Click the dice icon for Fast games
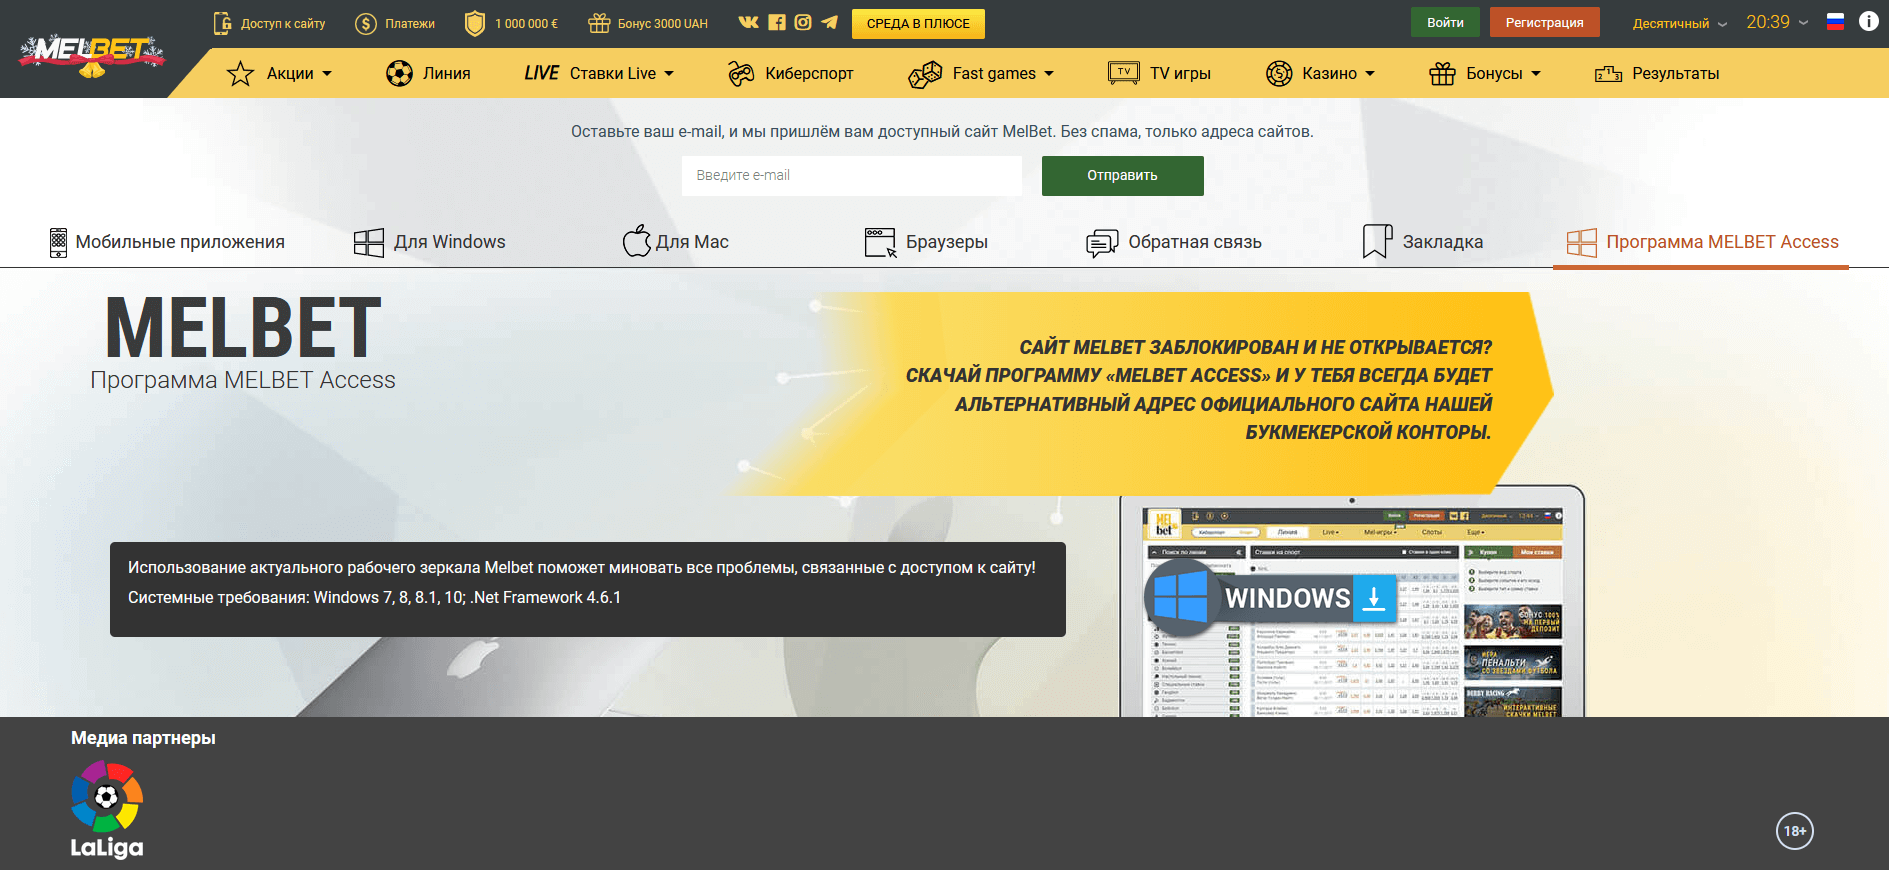This screenshot has width=1889, height=870. tap(925, 74)
